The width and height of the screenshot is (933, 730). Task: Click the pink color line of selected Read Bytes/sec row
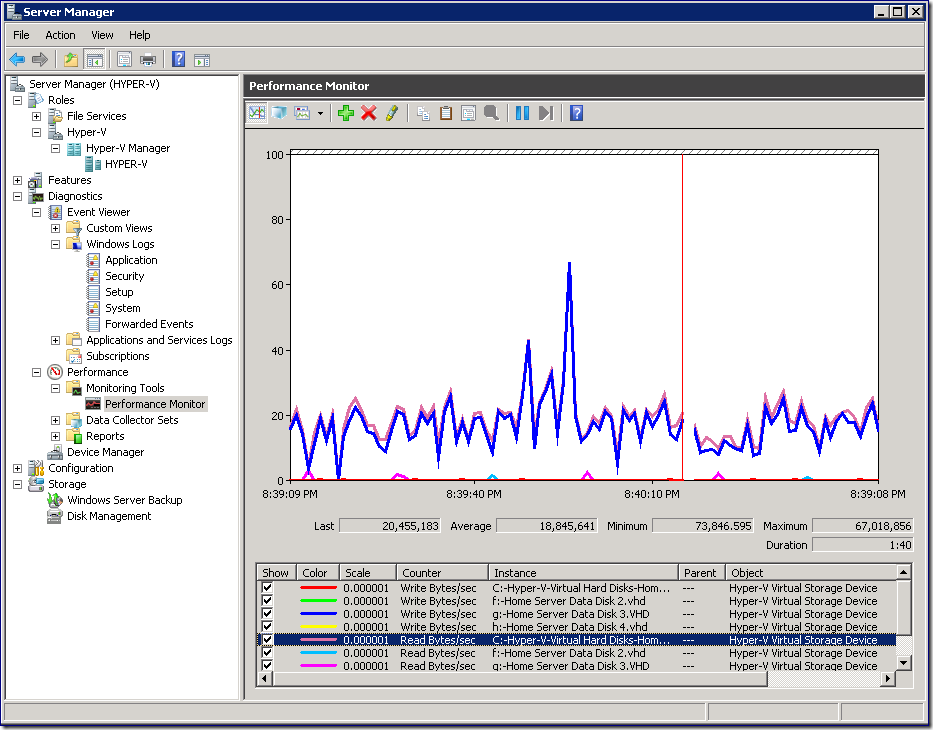coord(318,640)
